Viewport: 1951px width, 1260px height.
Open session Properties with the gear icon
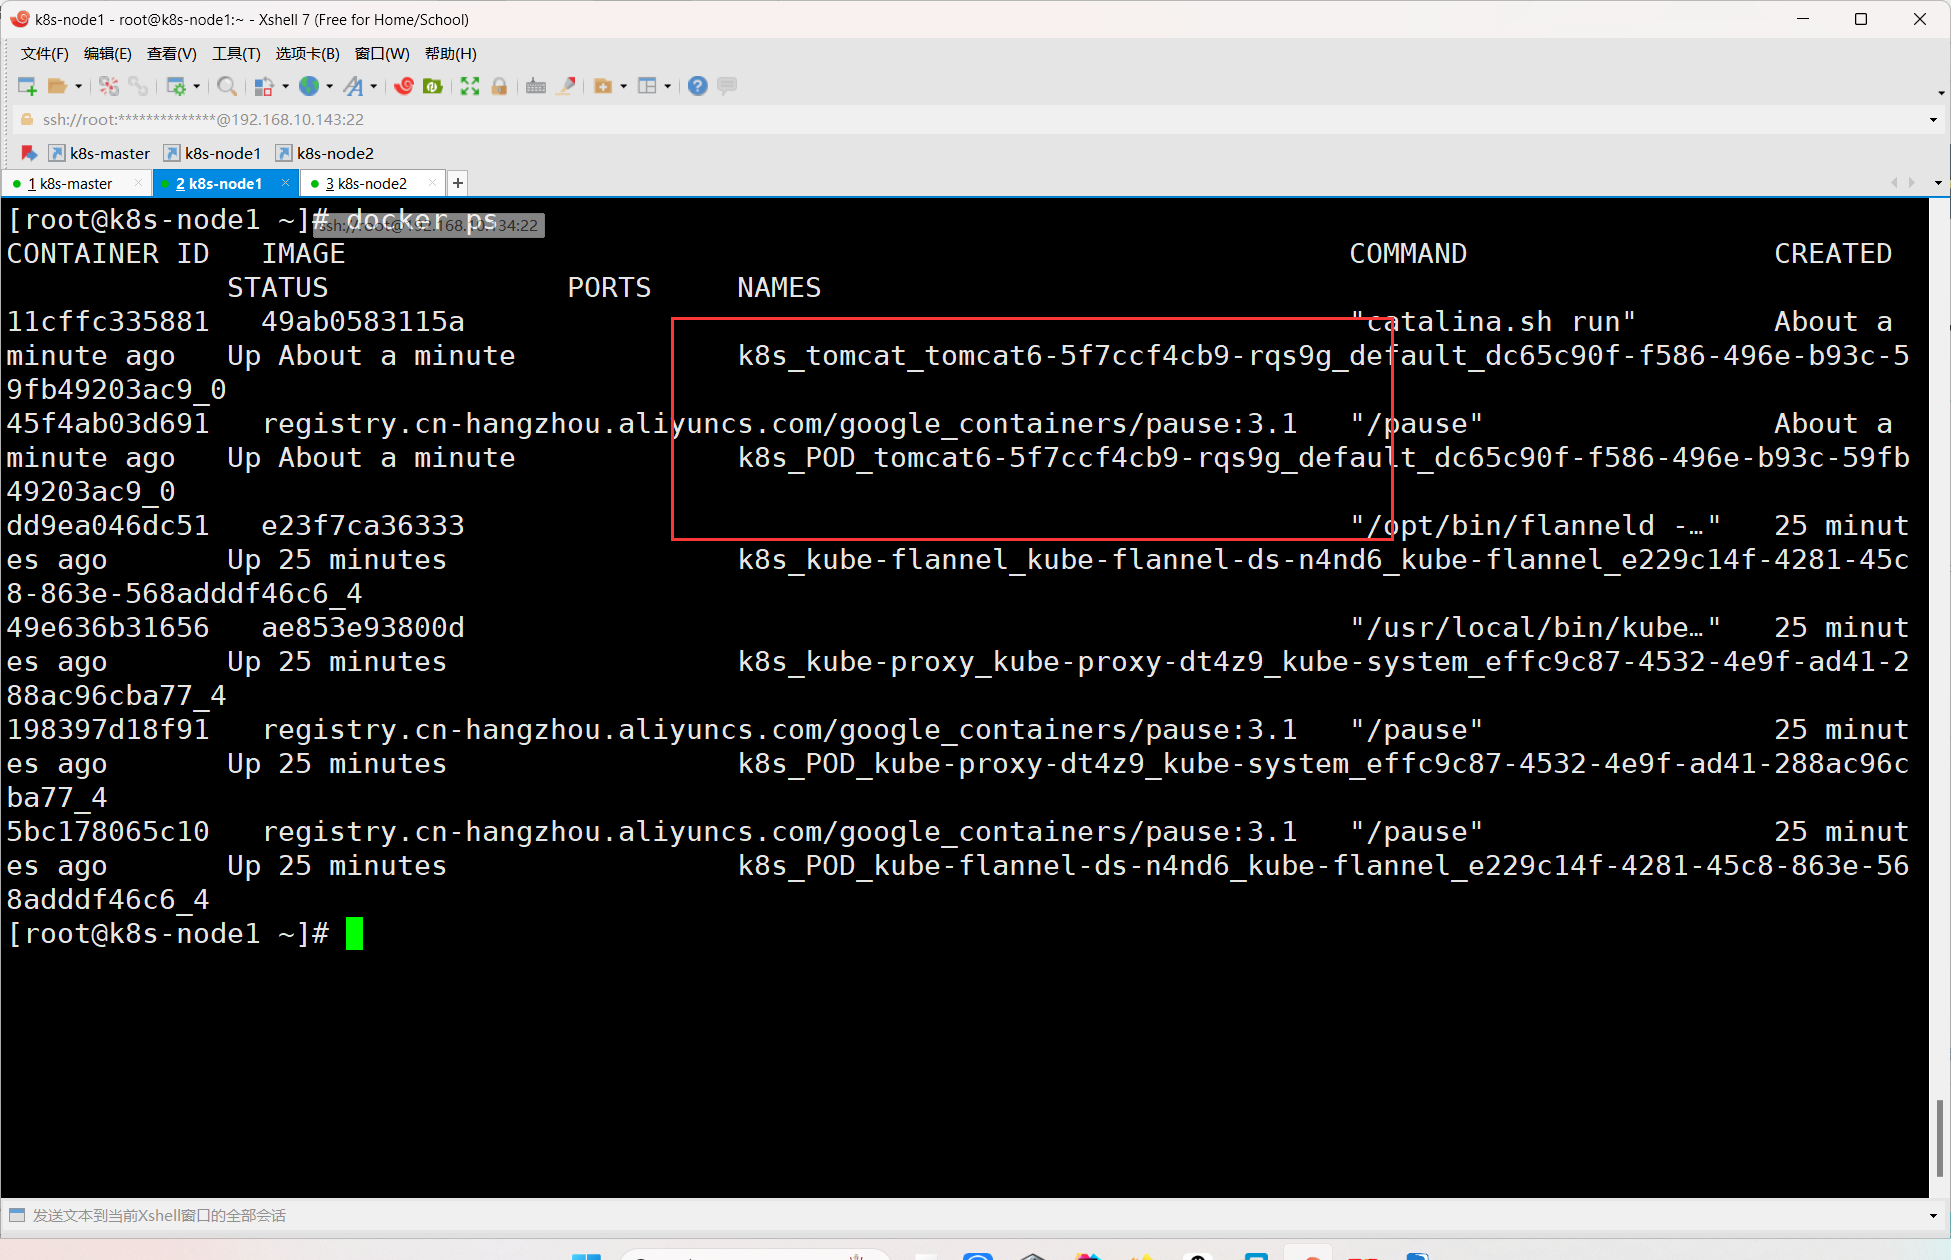point(176,86)
